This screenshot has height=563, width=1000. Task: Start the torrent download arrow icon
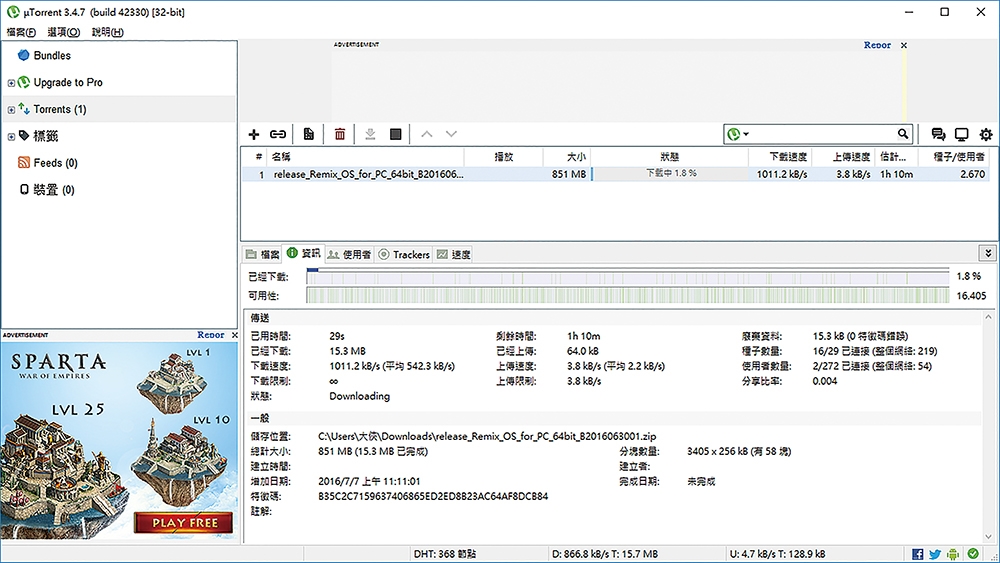coord(370,135)
